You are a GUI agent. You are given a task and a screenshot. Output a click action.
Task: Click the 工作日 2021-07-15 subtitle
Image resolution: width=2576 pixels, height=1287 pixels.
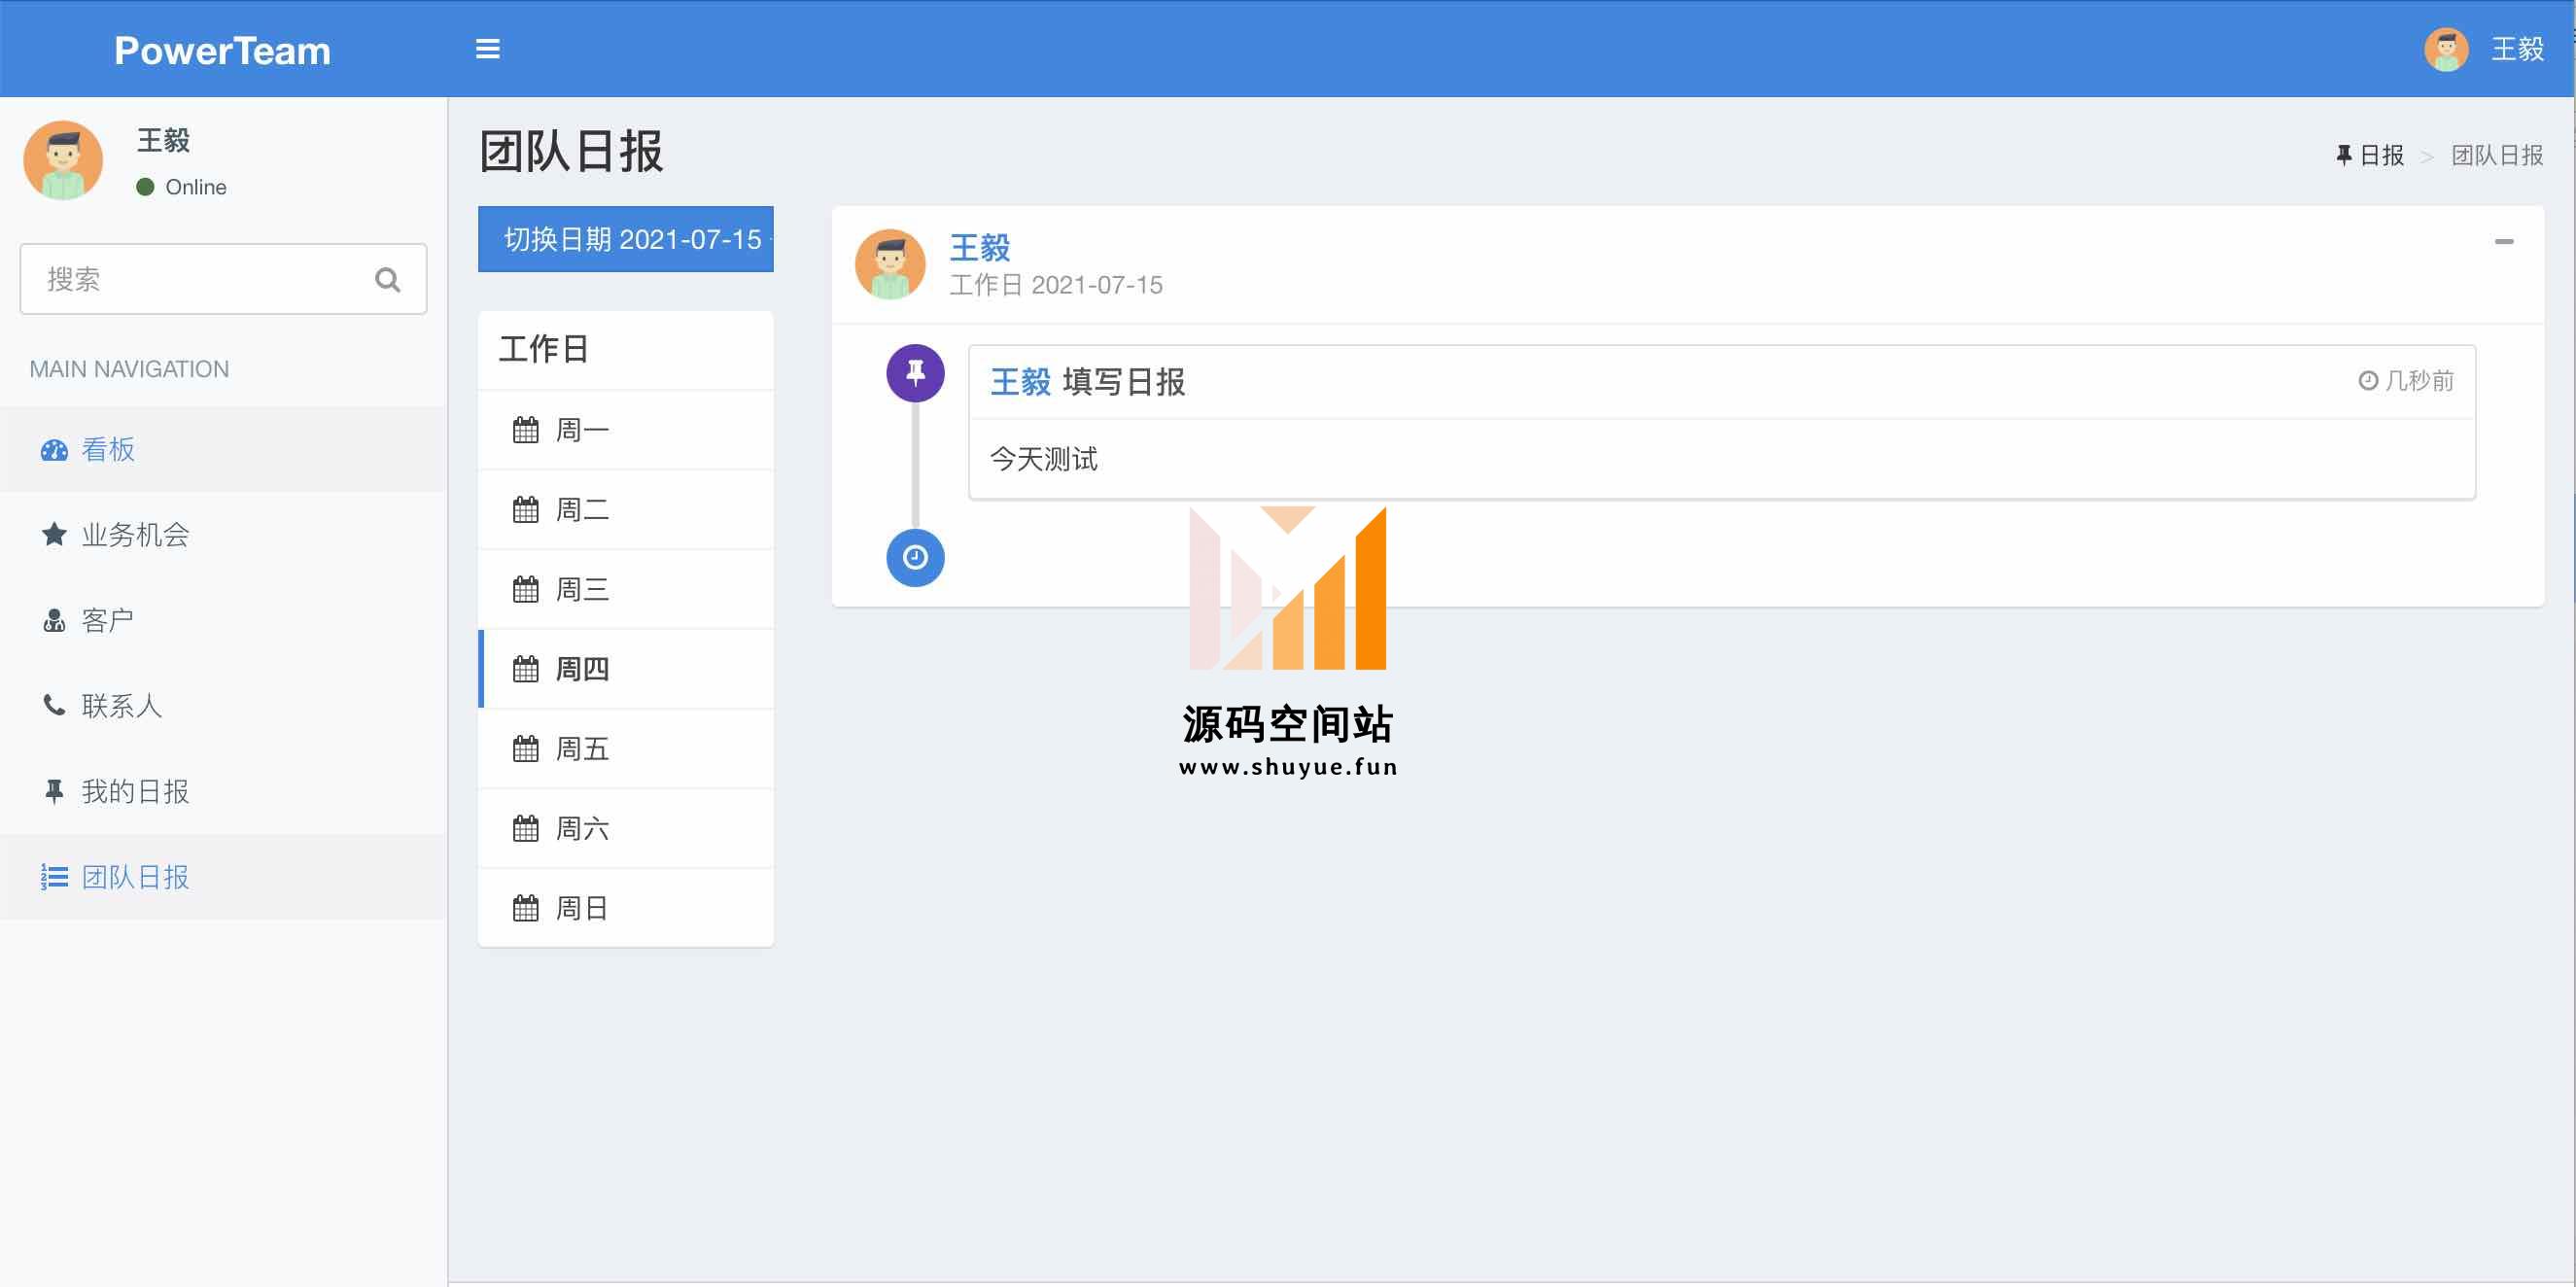(x=1056, y=285)
